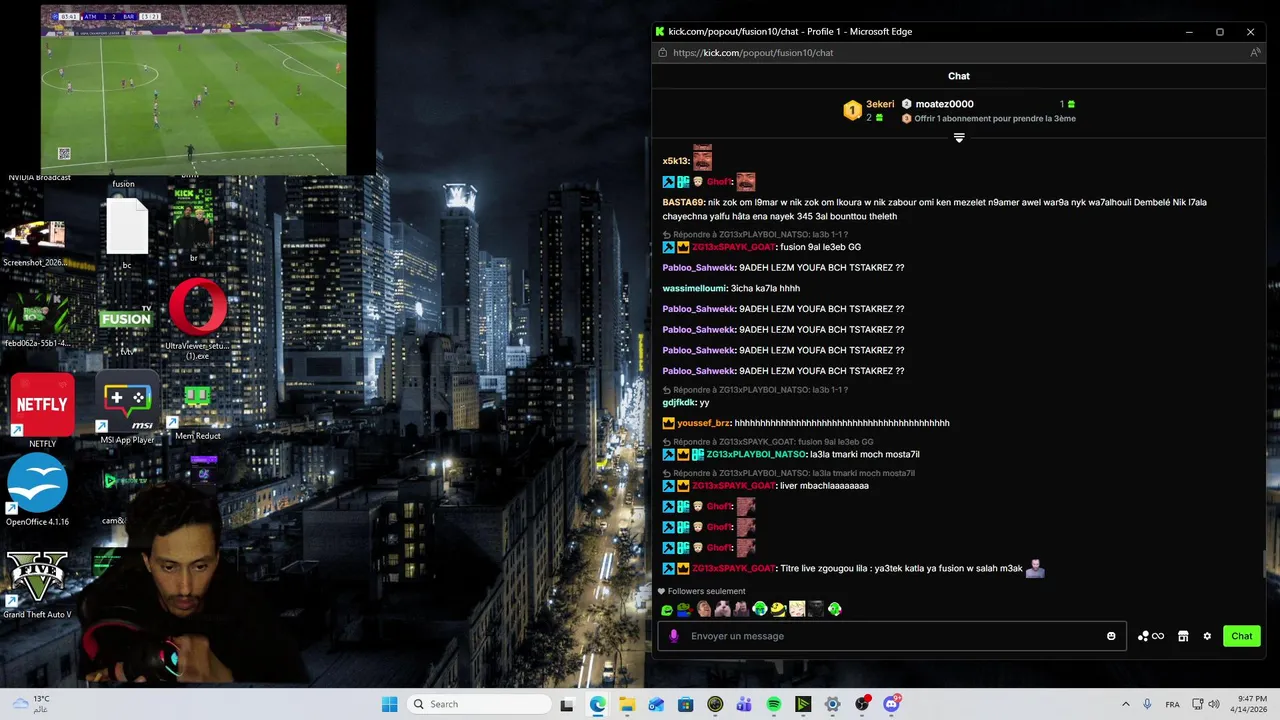Open the emoji picker in message field

[1111, 636]
